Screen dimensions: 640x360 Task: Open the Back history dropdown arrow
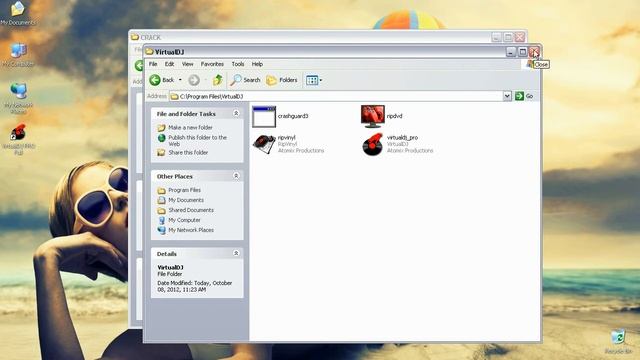[180, 80]
